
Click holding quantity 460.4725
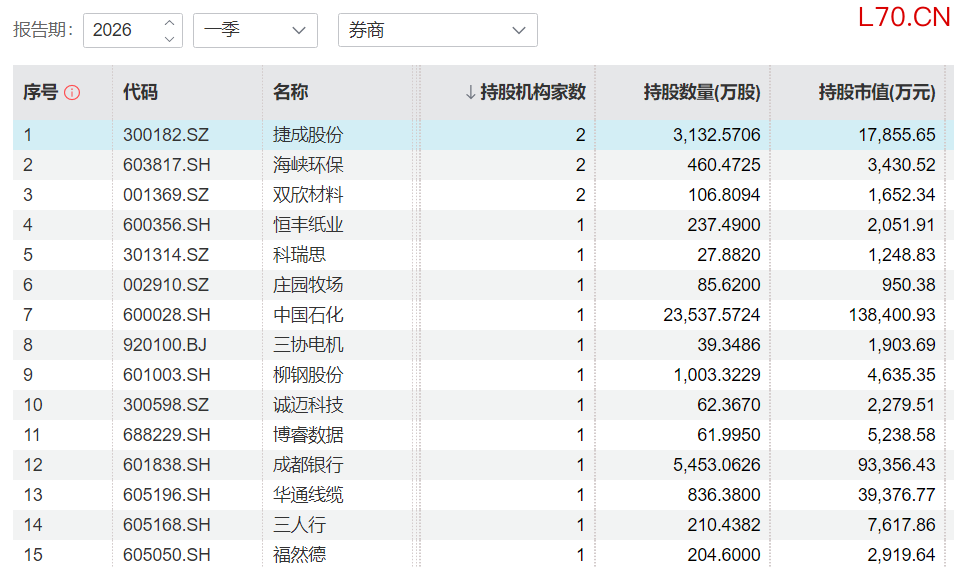724,165
